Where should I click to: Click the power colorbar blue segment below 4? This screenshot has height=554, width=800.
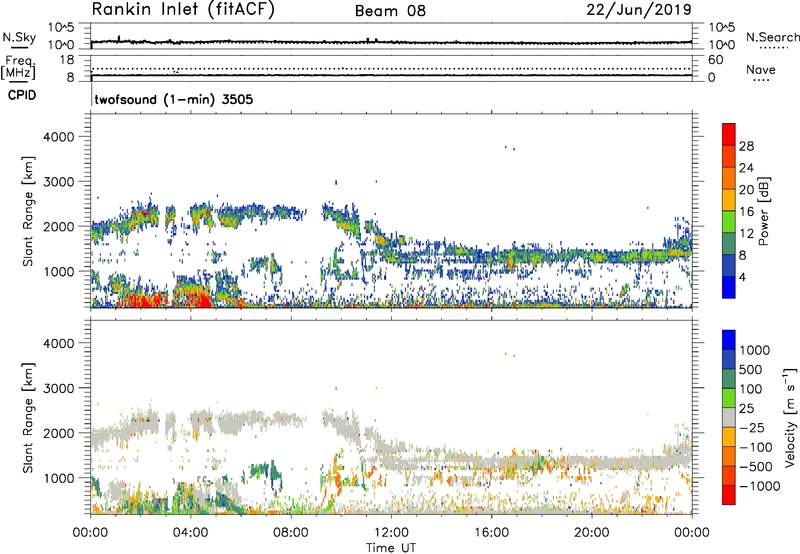729,287
